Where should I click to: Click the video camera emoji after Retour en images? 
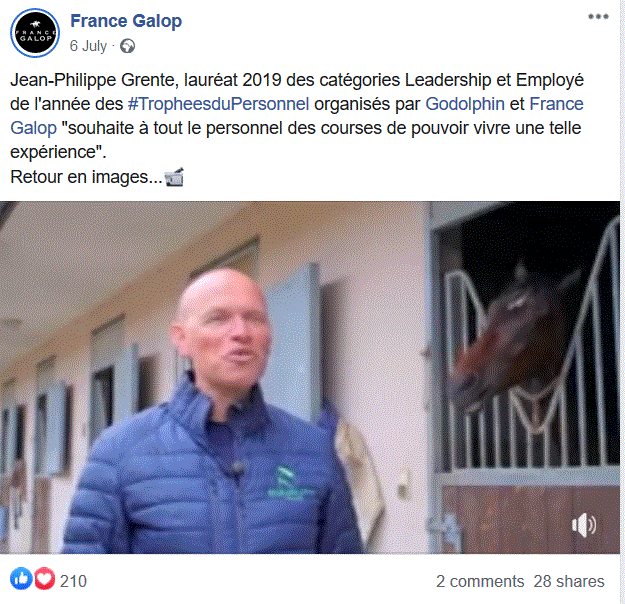point(174,177)
